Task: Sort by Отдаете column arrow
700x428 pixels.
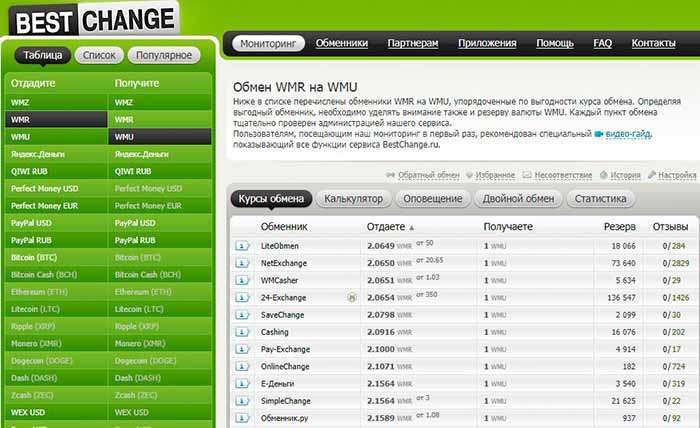Action: tap(412, 228)
